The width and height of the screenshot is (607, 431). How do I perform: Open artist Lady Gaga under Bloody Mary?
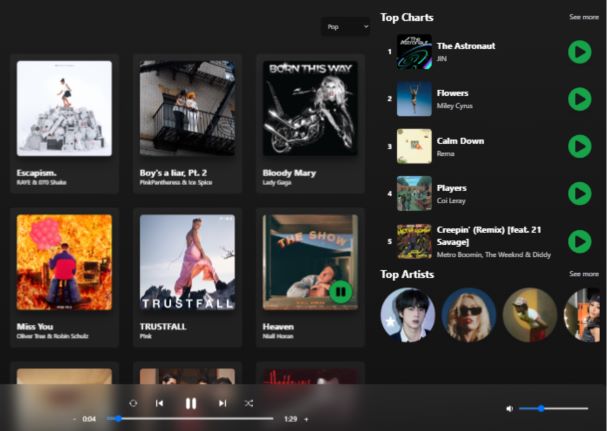pos(277,182)
